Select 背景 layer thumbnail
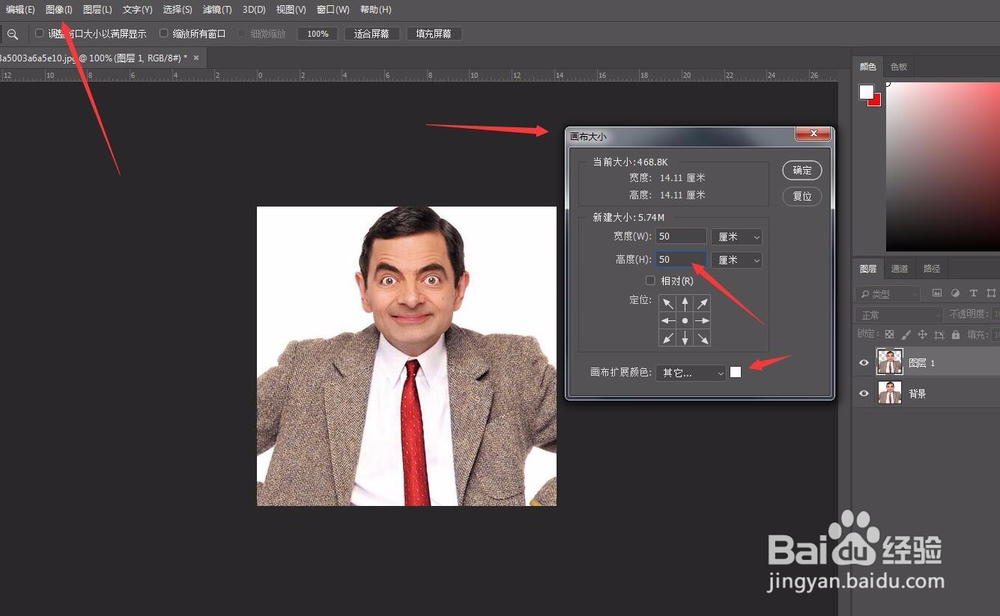Image resolution: width=1000 pixels, height=616 pixels. (x=890, y=393)
